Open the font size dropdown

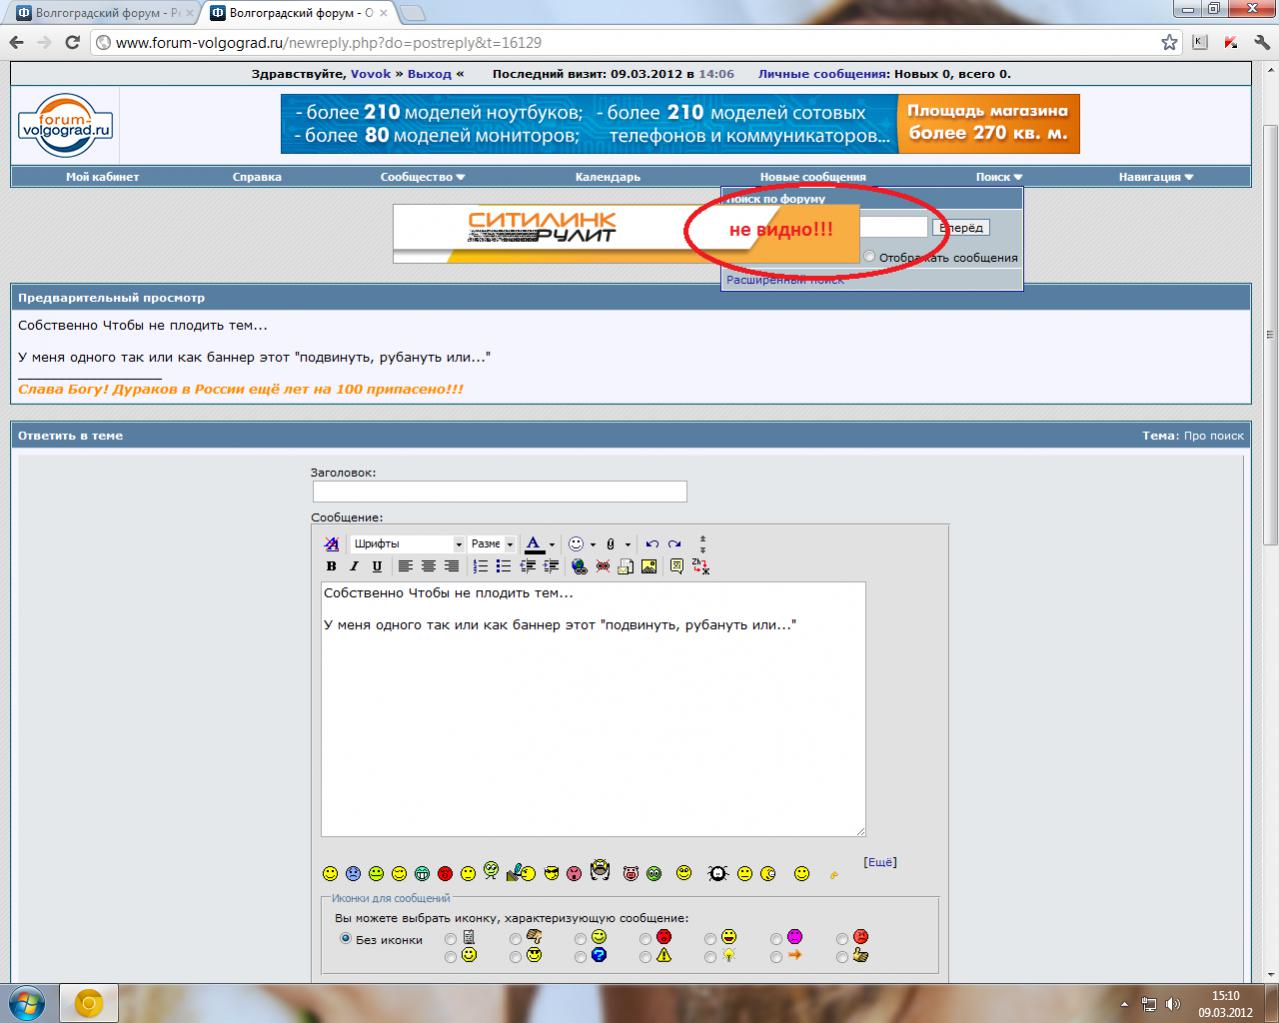[x=491, y=544]
